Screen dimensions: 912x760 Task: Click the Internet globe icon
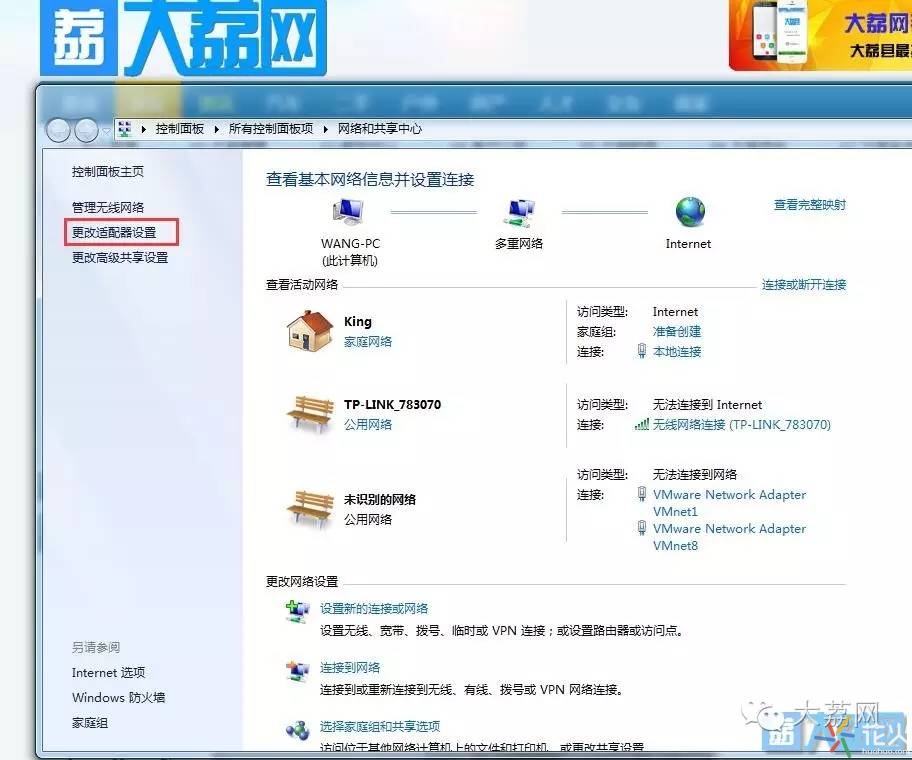click(x=688, y=210)
